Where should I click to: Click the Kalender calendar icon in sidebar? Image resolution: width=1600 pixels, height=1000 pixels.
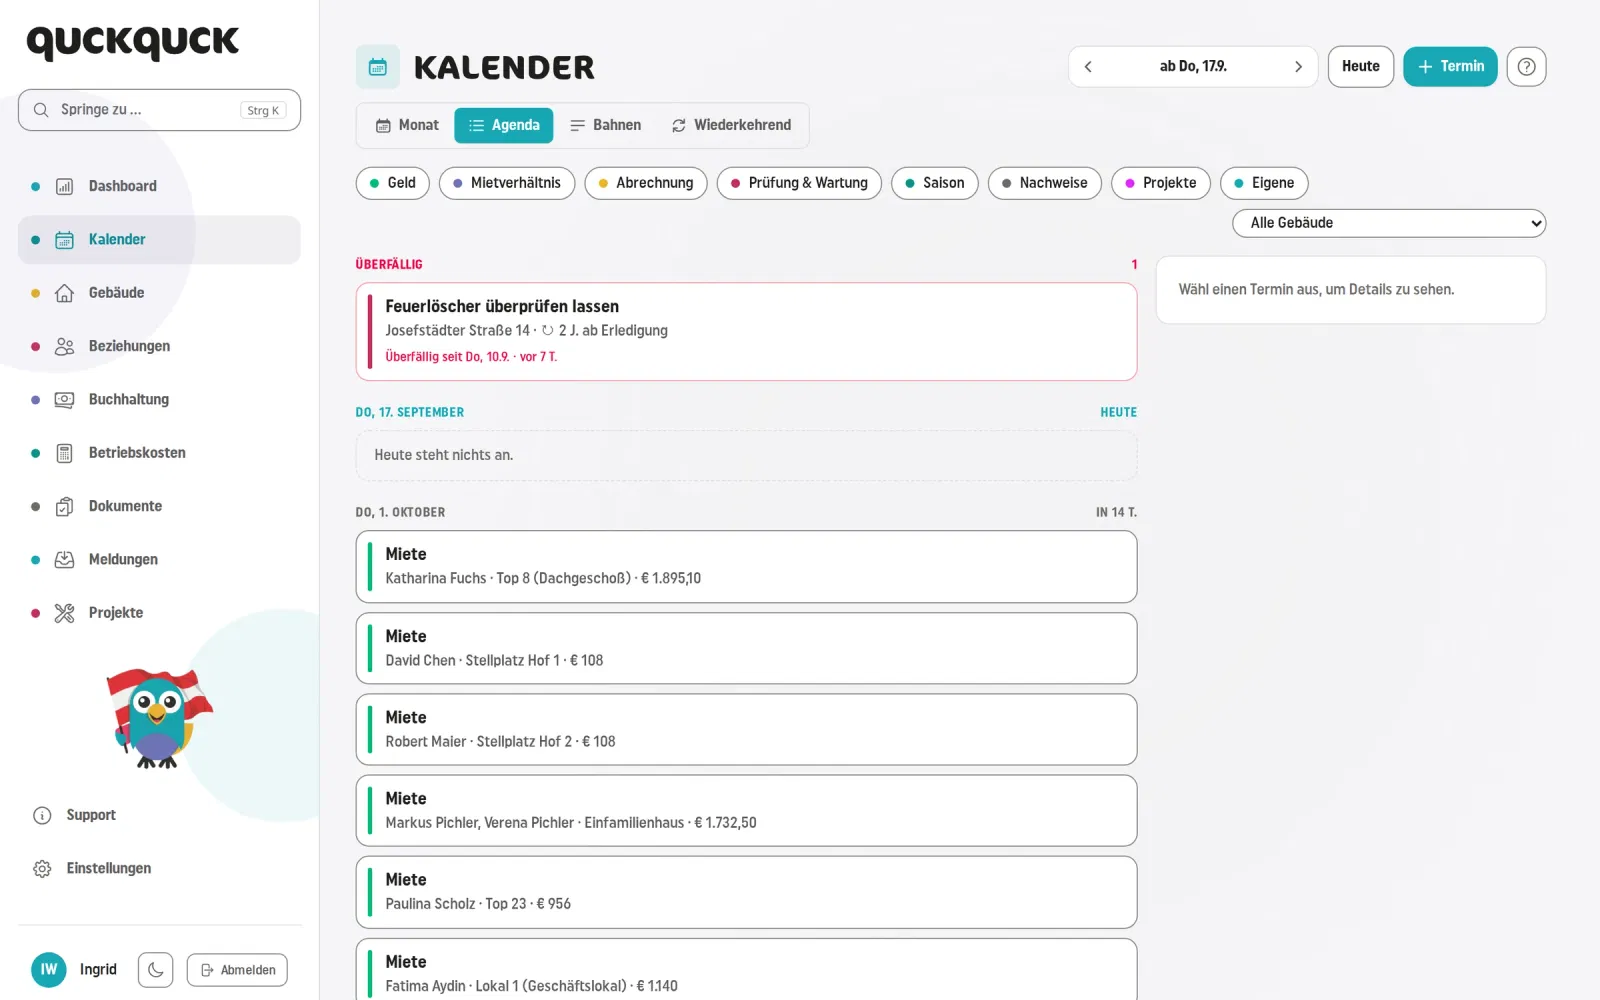pyautogui.click(x=64, y=240)
